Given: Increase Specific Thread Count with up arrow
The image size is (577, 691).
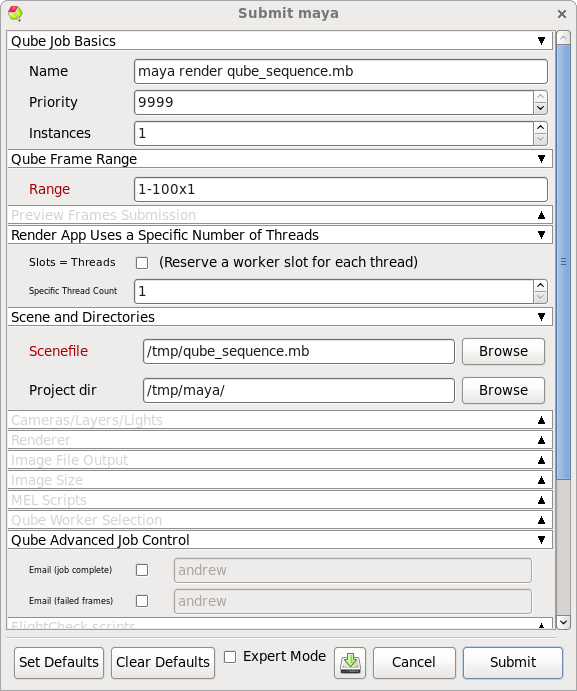Looking at the screenshot, I should (541, 285).
